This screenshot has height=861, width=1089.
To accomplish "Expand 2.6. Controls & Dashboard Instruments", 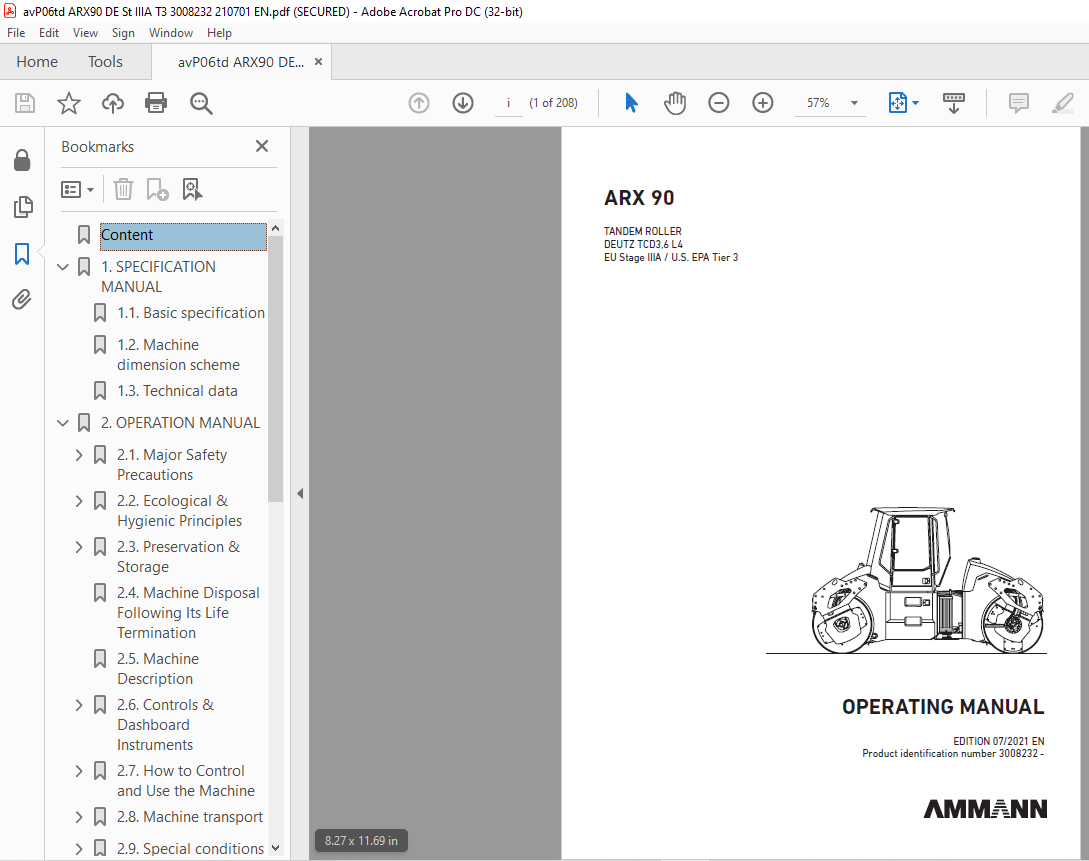I will (79, 705).
